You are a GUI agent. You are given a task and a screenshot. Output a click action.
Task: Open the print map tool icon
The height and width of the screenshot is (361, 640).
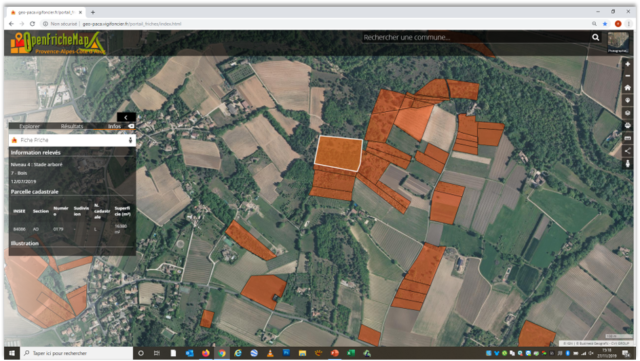628,126
